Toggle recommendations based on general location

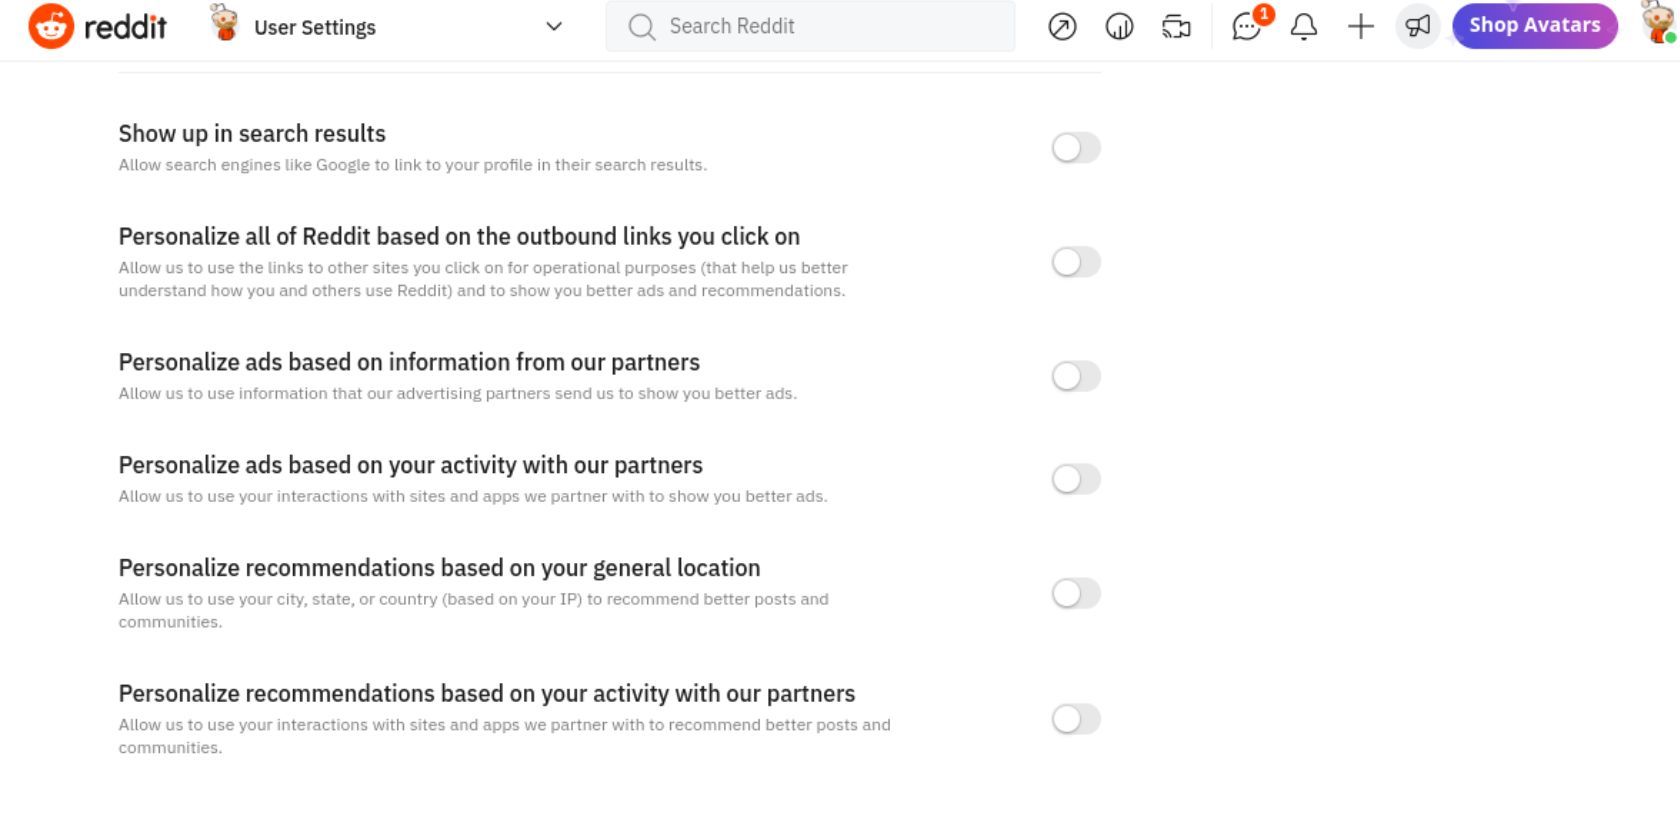1076,593
